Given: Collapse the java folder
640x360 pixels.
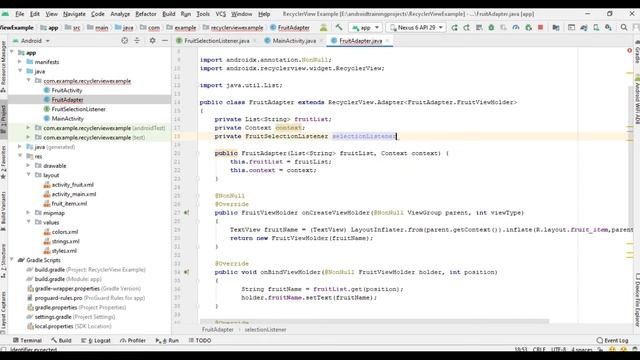Looking at the screenshot, I should click(20, 71).
